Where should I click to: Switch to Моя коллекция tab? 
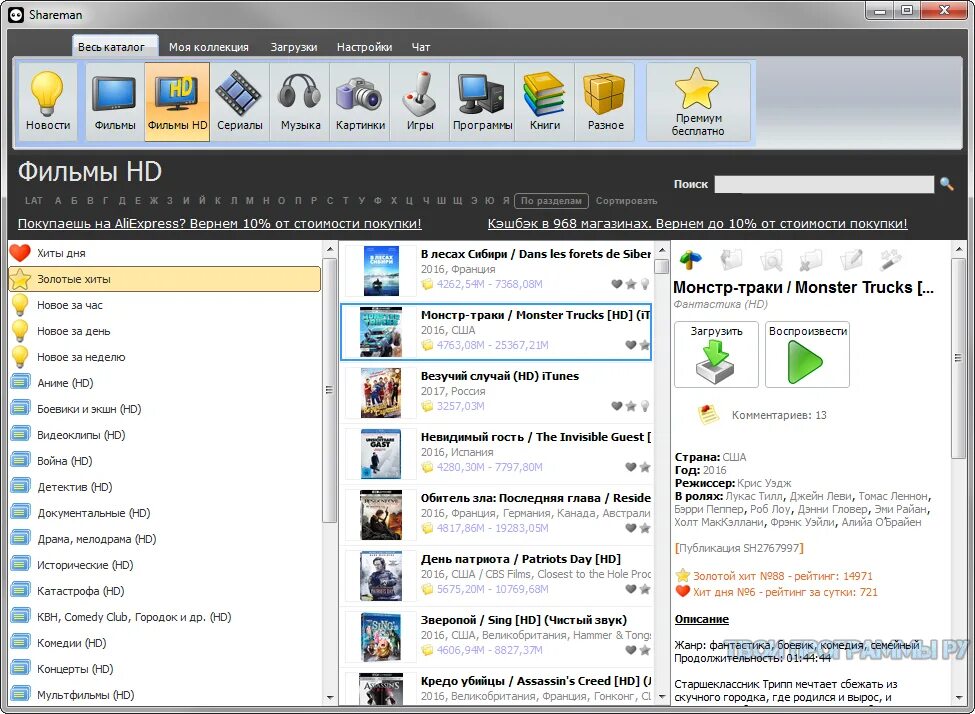(209, 47)
